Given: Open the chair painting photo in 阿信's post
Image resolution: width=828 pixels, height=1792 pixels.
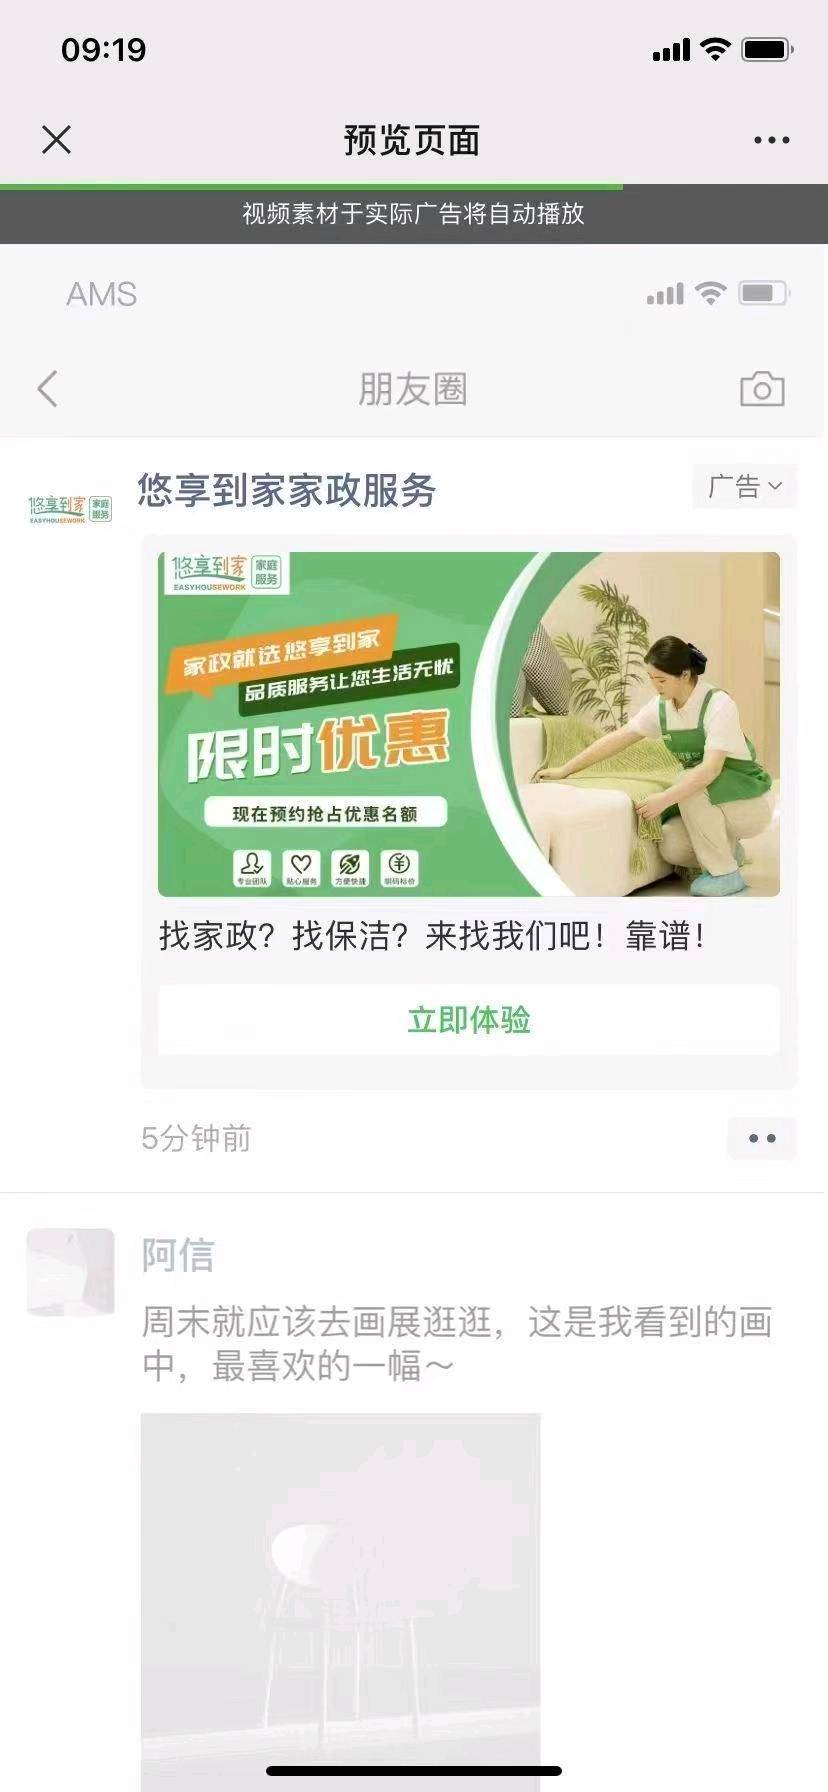Looking at the screenshot, I should 341,1602.
